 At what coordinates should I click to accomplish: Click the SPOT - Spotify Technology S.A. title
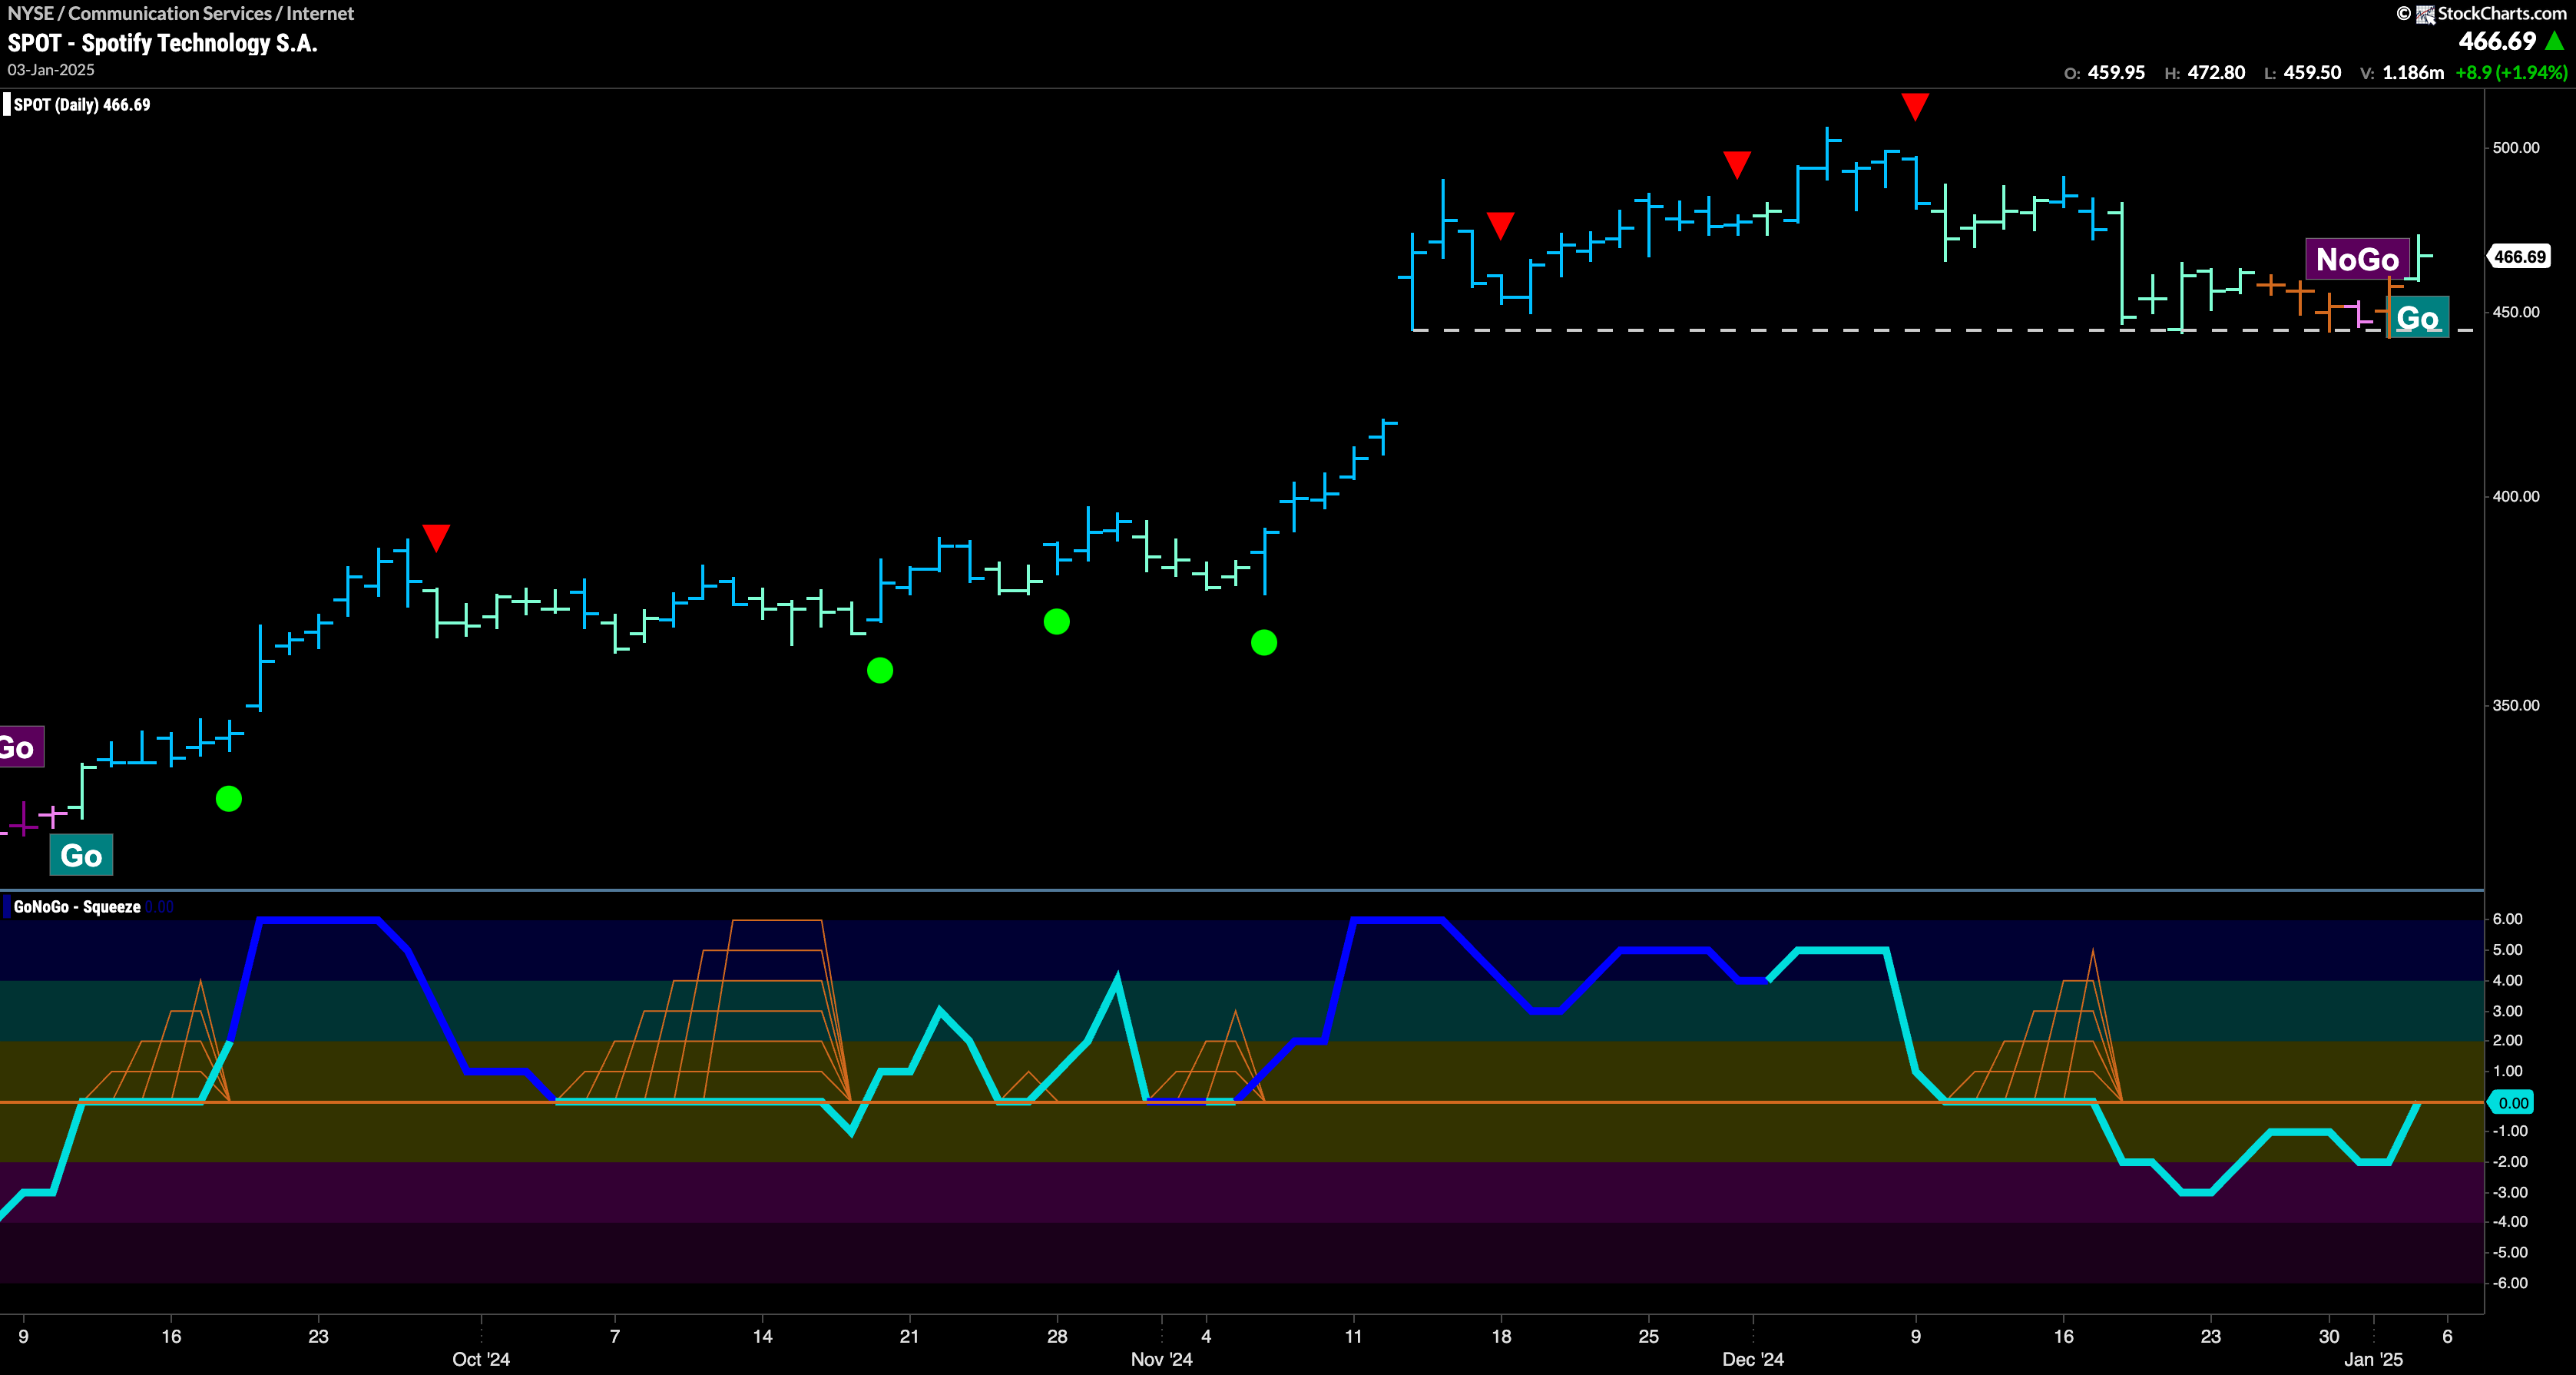tap(162, 43)
